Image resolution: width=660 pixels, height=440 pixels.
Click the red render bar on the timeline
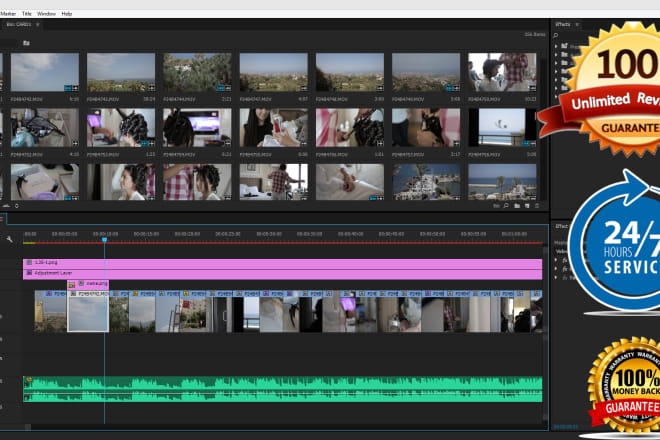[x=288, y=243]
